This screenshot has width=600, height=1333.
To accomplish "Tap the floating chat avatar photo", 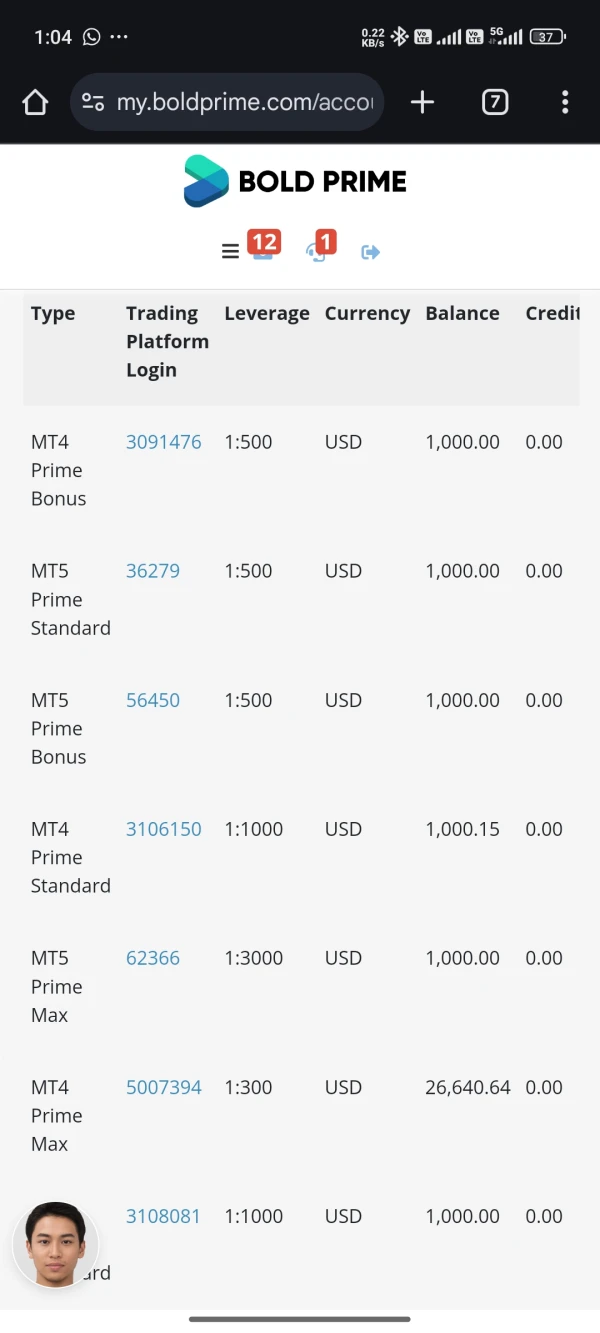I will pos(55,1245).
